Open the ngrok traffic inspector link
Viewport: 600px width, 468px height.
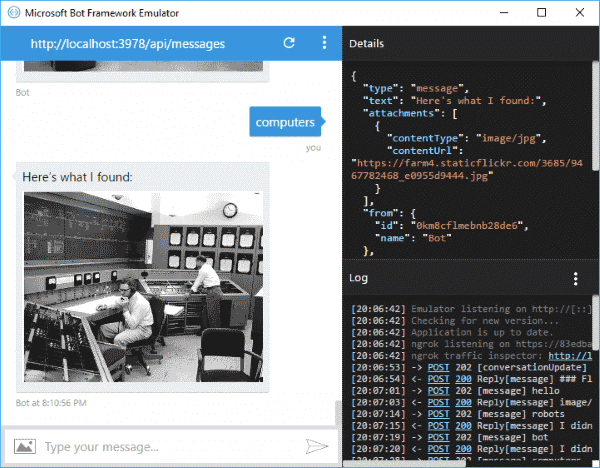[570, 355]
